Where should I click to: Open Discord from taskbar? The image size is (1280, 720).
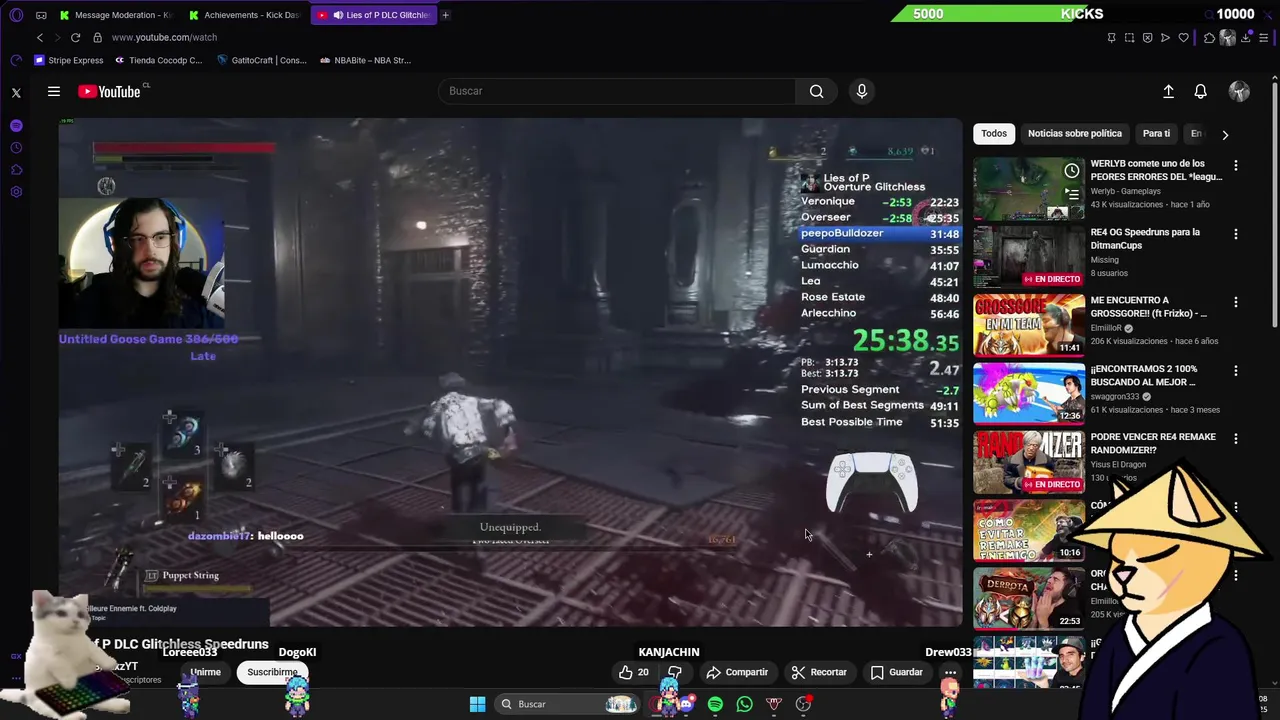pyautogui.click(x=686, y=704)
